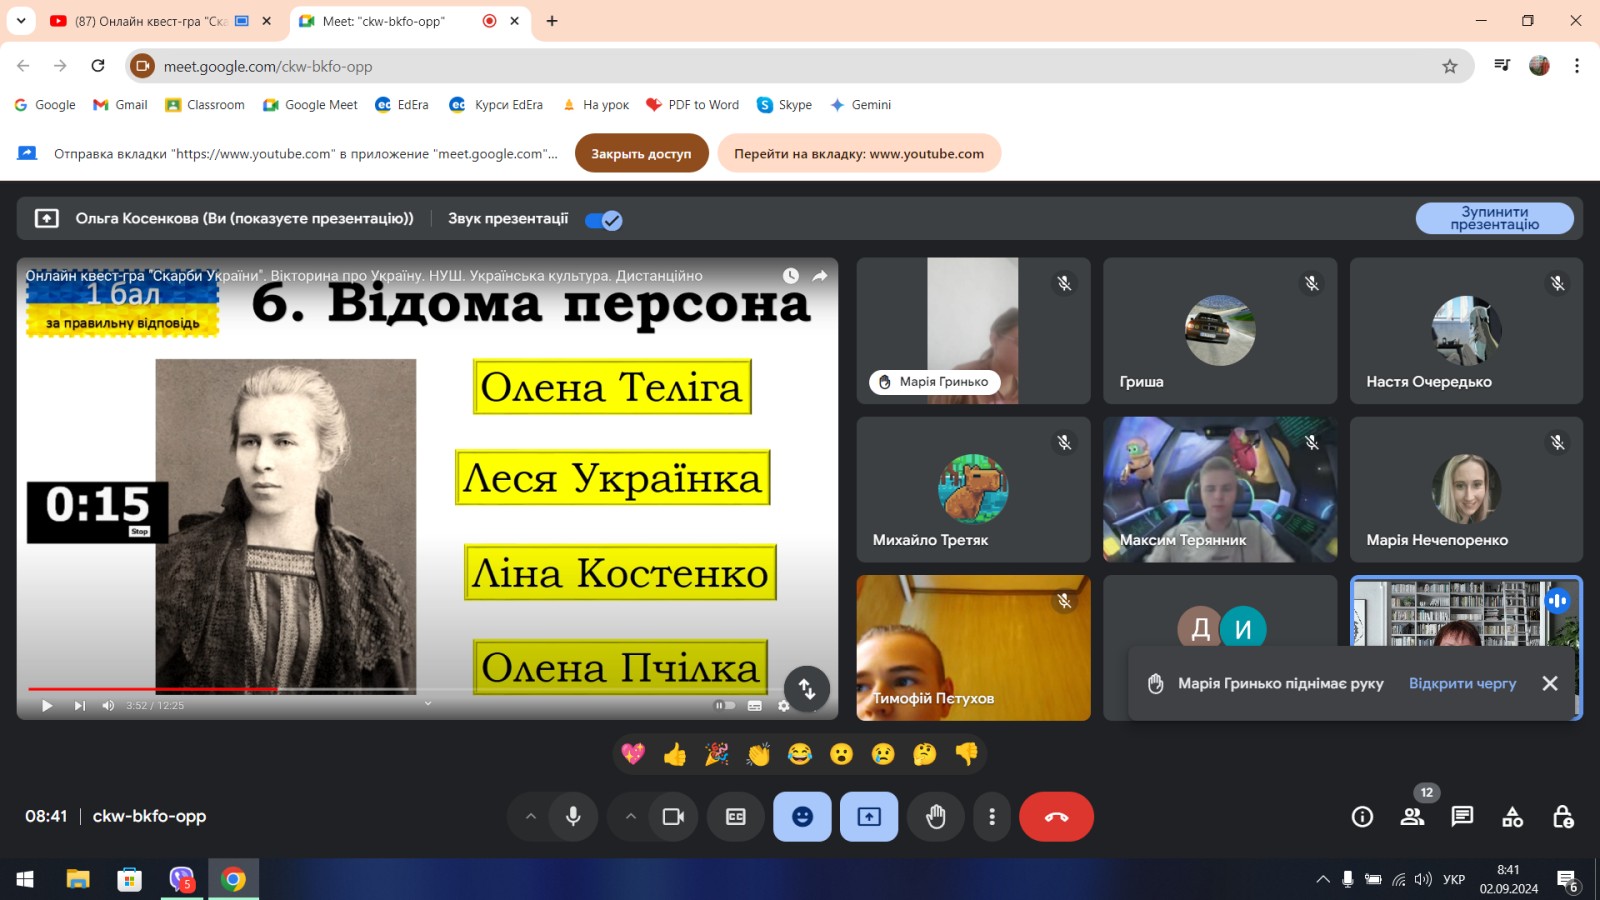This screenshot has width=1600, height=900.
Task: Mute the microphone in Meet
Action: 573,817
